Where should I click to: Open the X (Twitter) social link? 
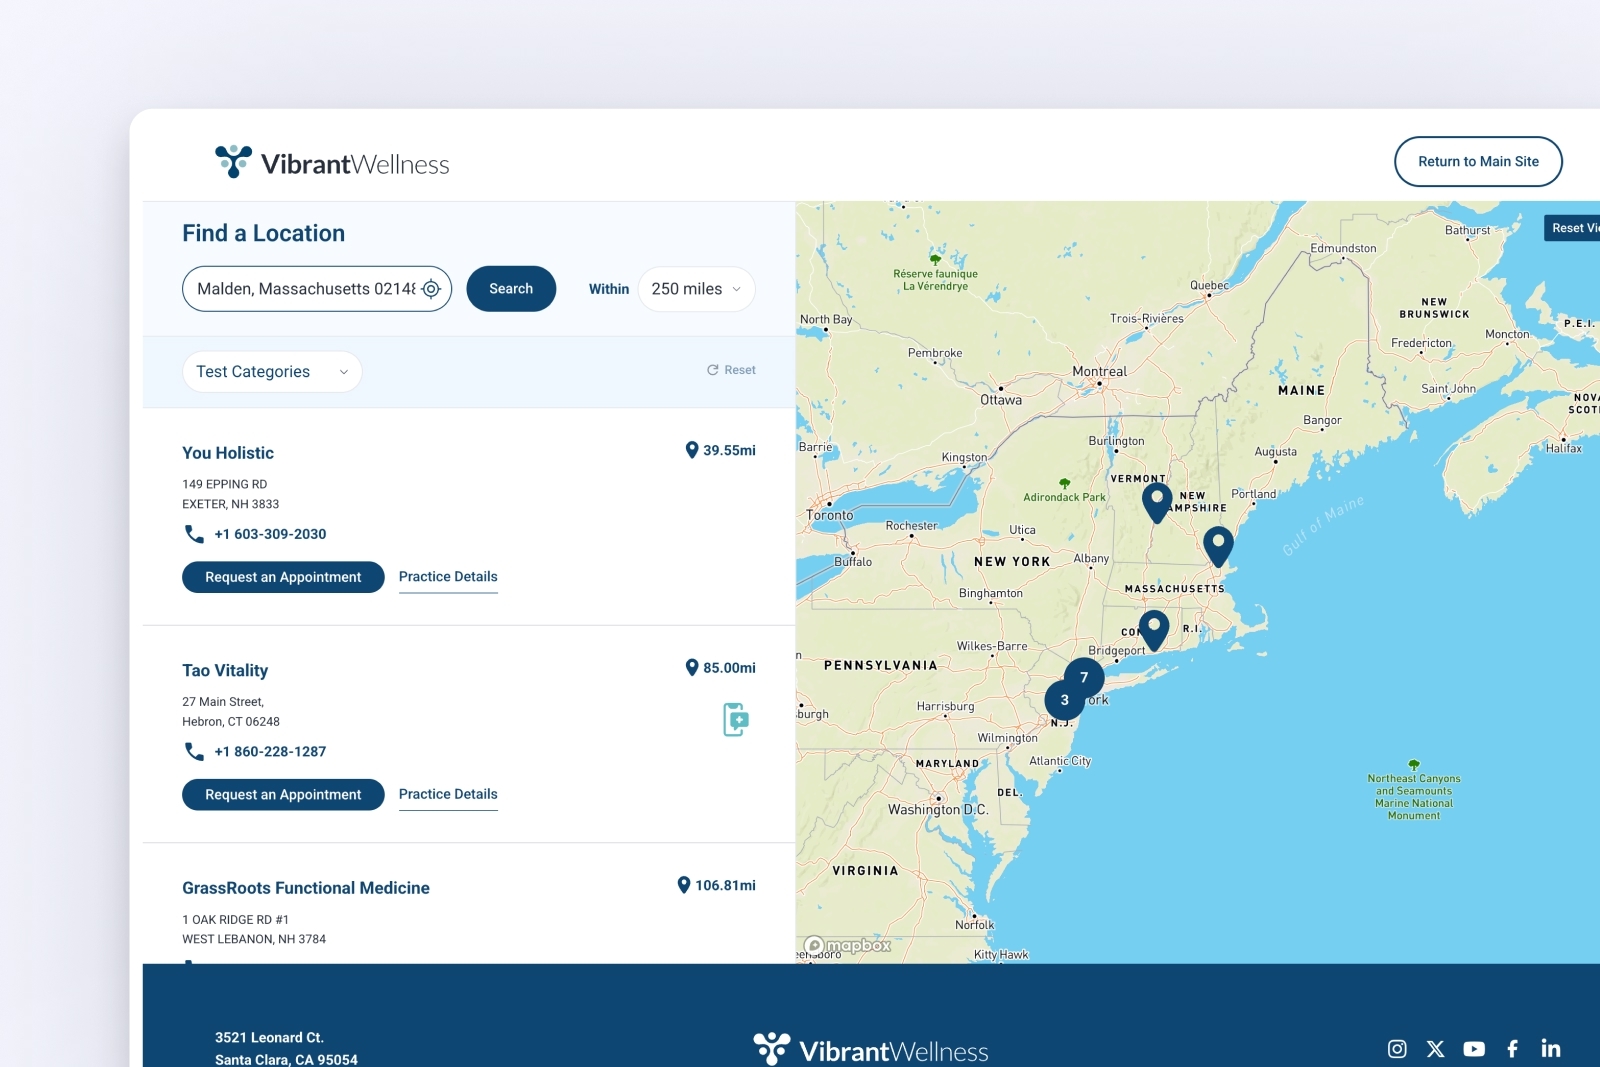coord(1435,1048)
